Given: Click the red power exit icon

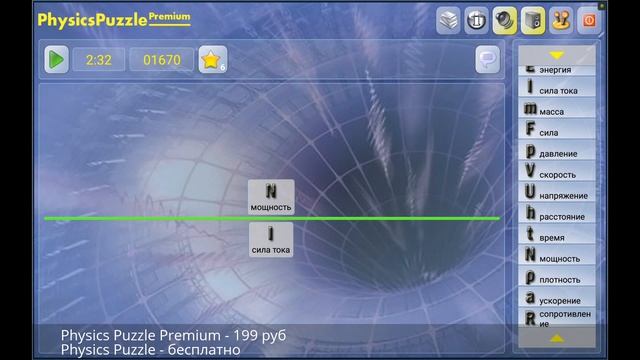Looking at the screenshot, I should 589,20.
